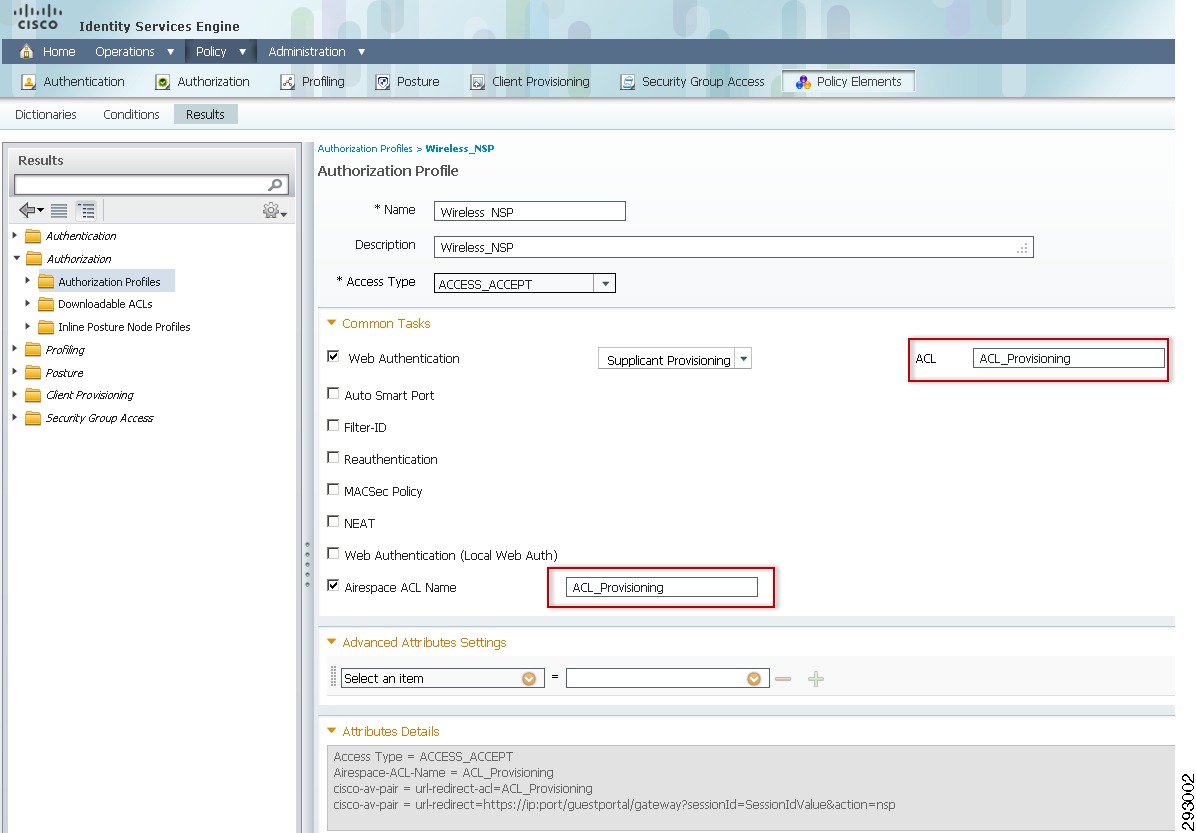Viewport: 1196px width, 833px height.
Task: Click the Cisco logo
Action: 38,18
